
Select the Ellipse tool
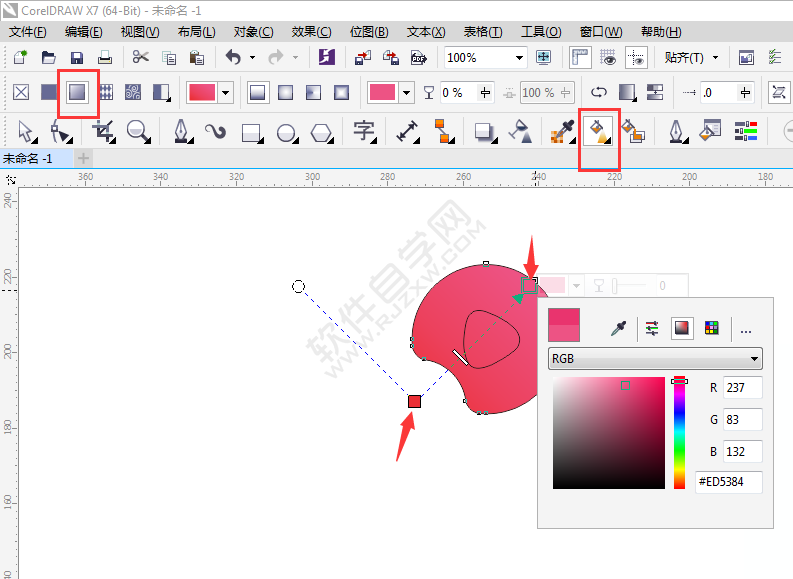(287, 131)
